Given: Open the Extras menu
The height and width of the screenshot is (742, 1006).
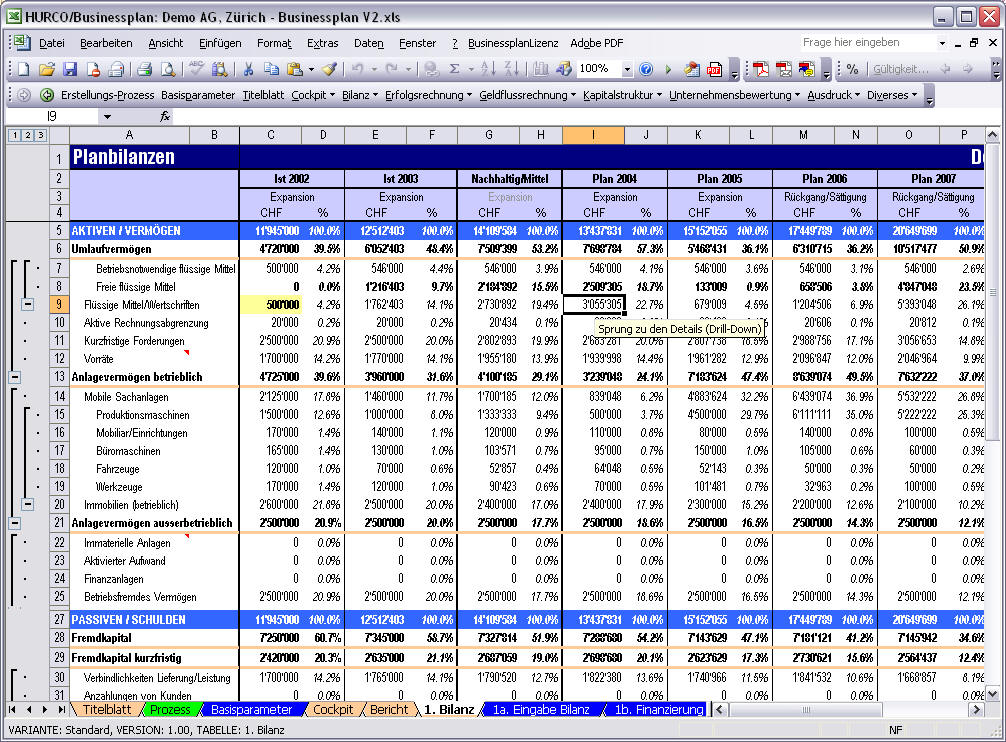Looking at the screenshot, I should click(322, 43).
